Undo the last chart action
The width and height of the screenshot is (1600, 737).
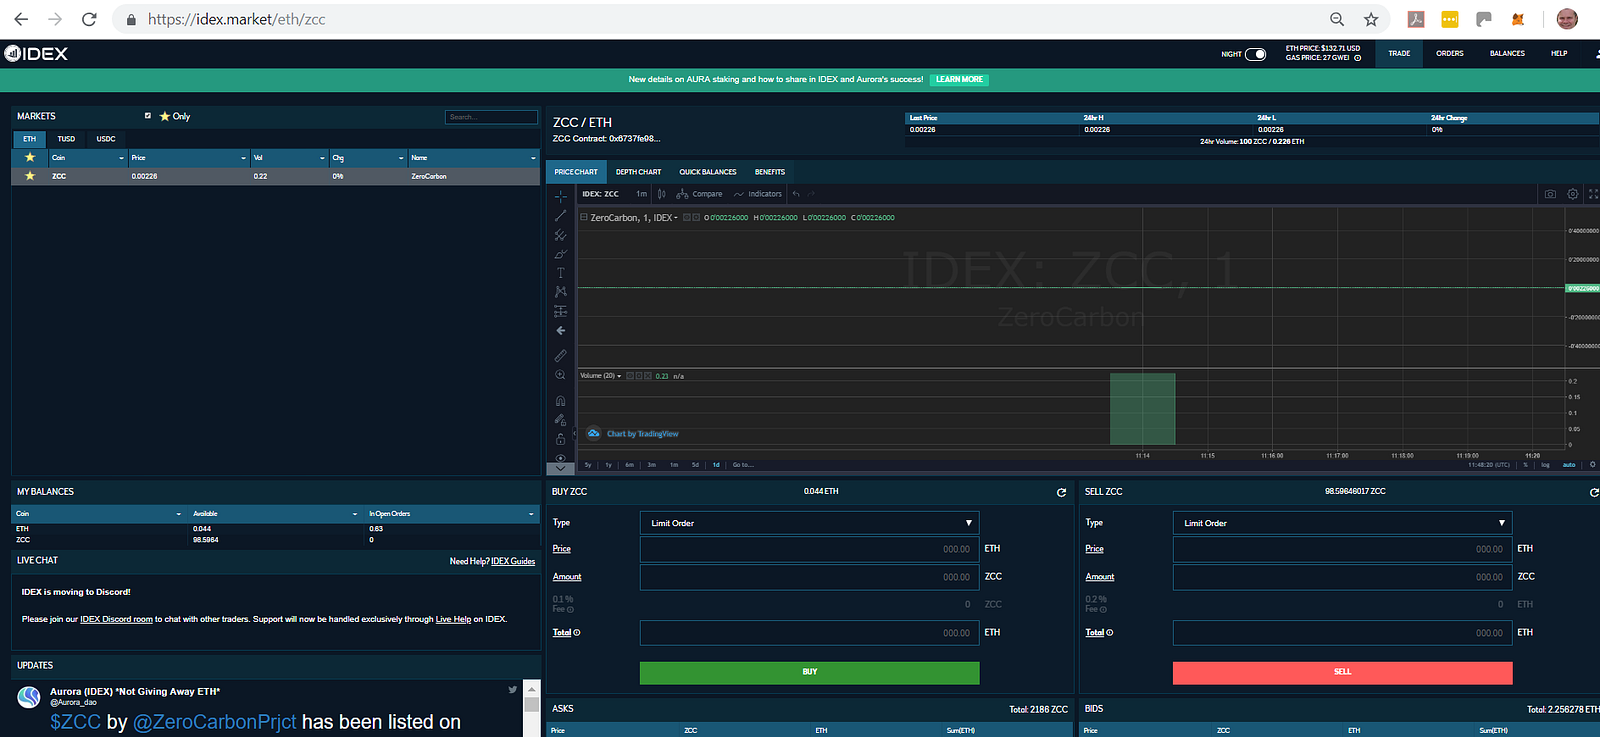(796, 194)
